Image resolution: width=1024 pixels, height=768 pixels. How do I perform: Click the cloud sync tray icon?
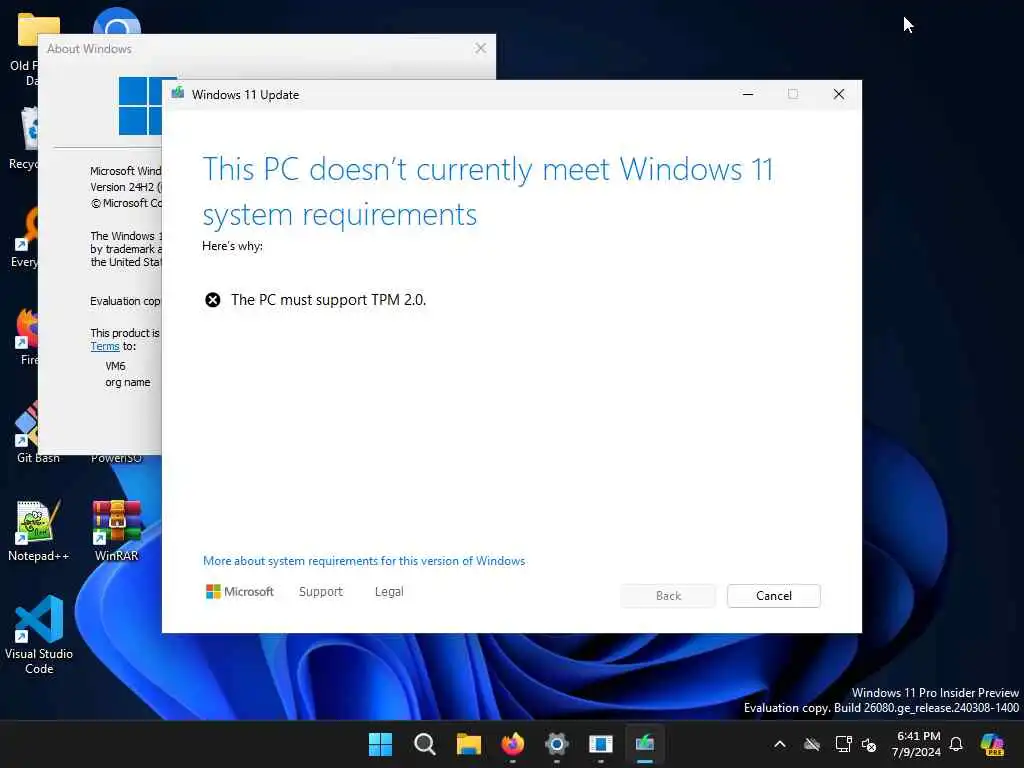click(812, 744)
